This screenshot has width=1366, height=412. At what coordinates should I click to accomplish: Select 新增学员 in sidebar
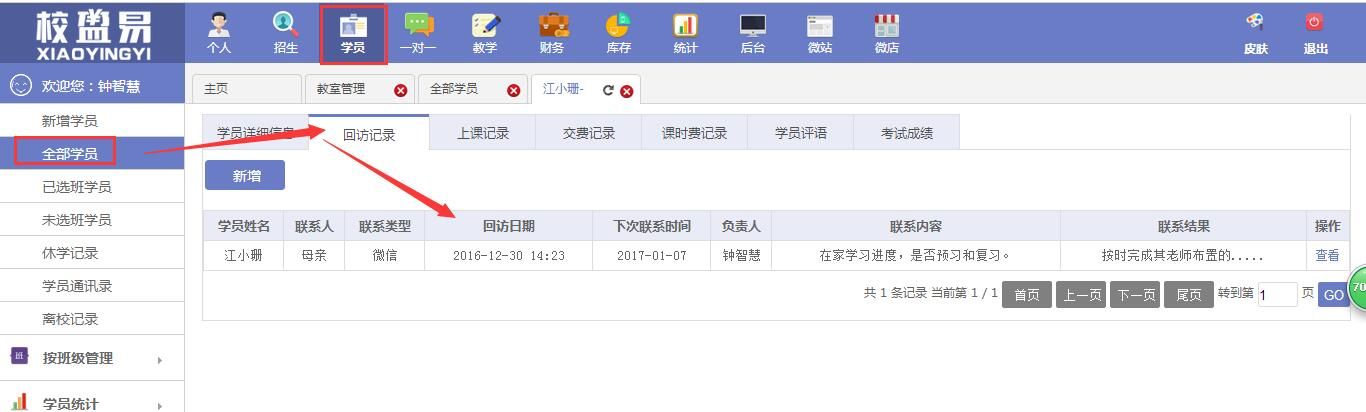click(92, 121)
